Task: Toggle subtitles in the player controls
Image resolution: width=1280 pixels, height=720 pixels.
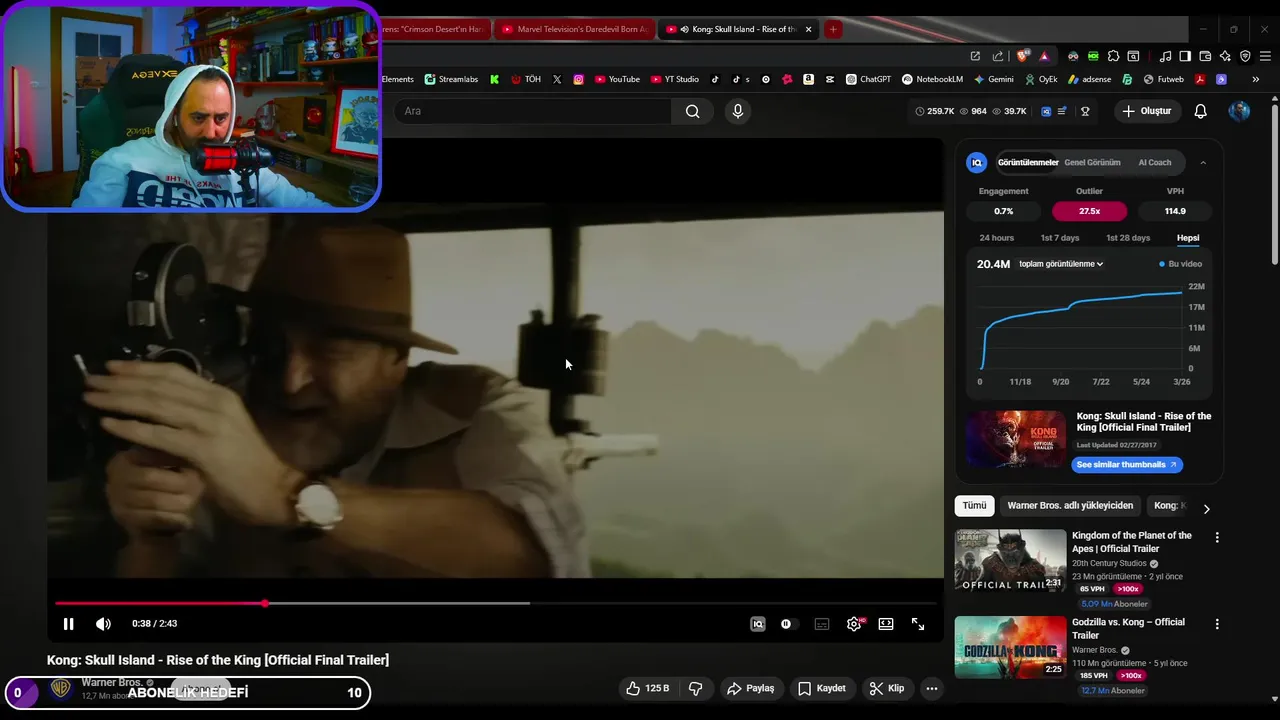Action: (x=822, y=624)
